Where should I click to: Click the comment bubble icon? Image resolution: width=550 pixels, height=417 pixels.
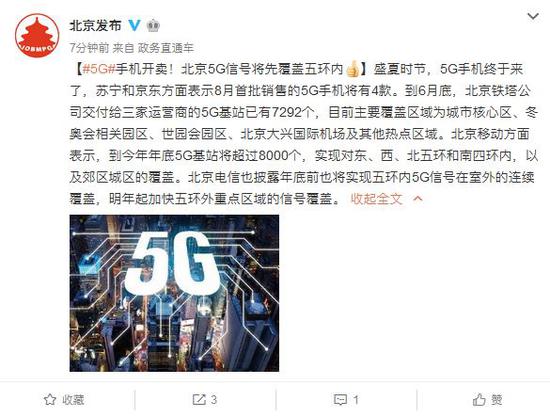340,399
